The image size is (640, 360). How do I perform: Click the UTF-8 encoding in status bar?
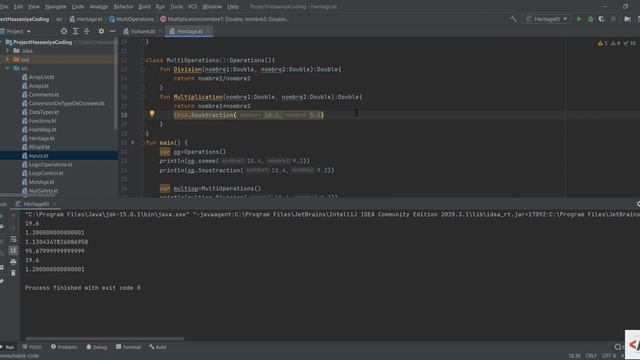click(609, 356)
